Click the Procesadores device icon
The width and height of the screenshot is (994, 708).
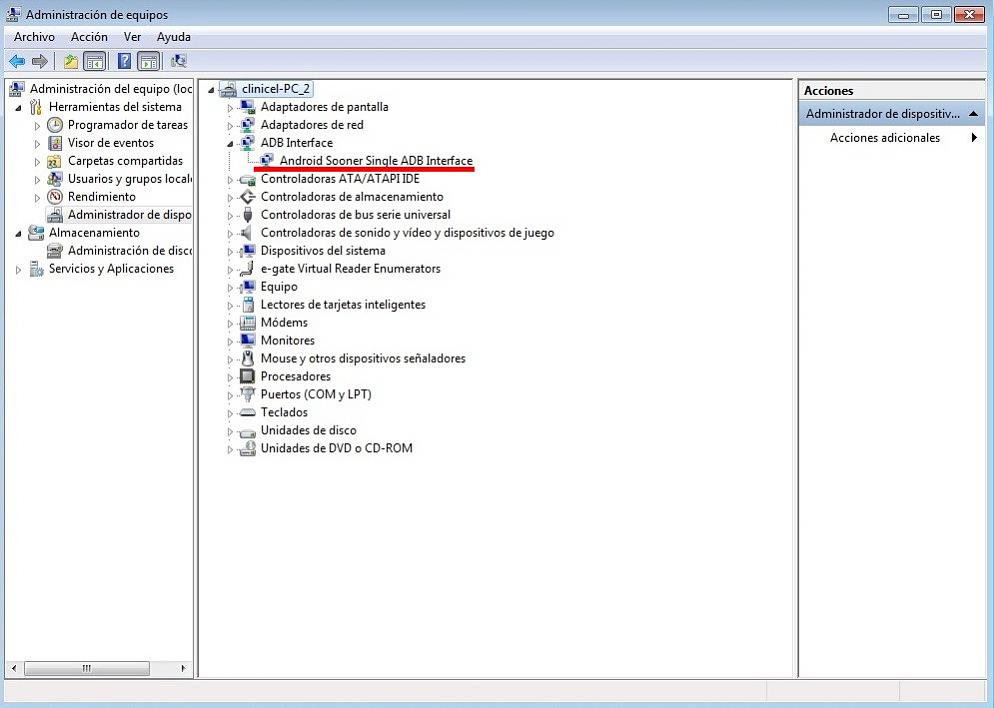(247, 377)
